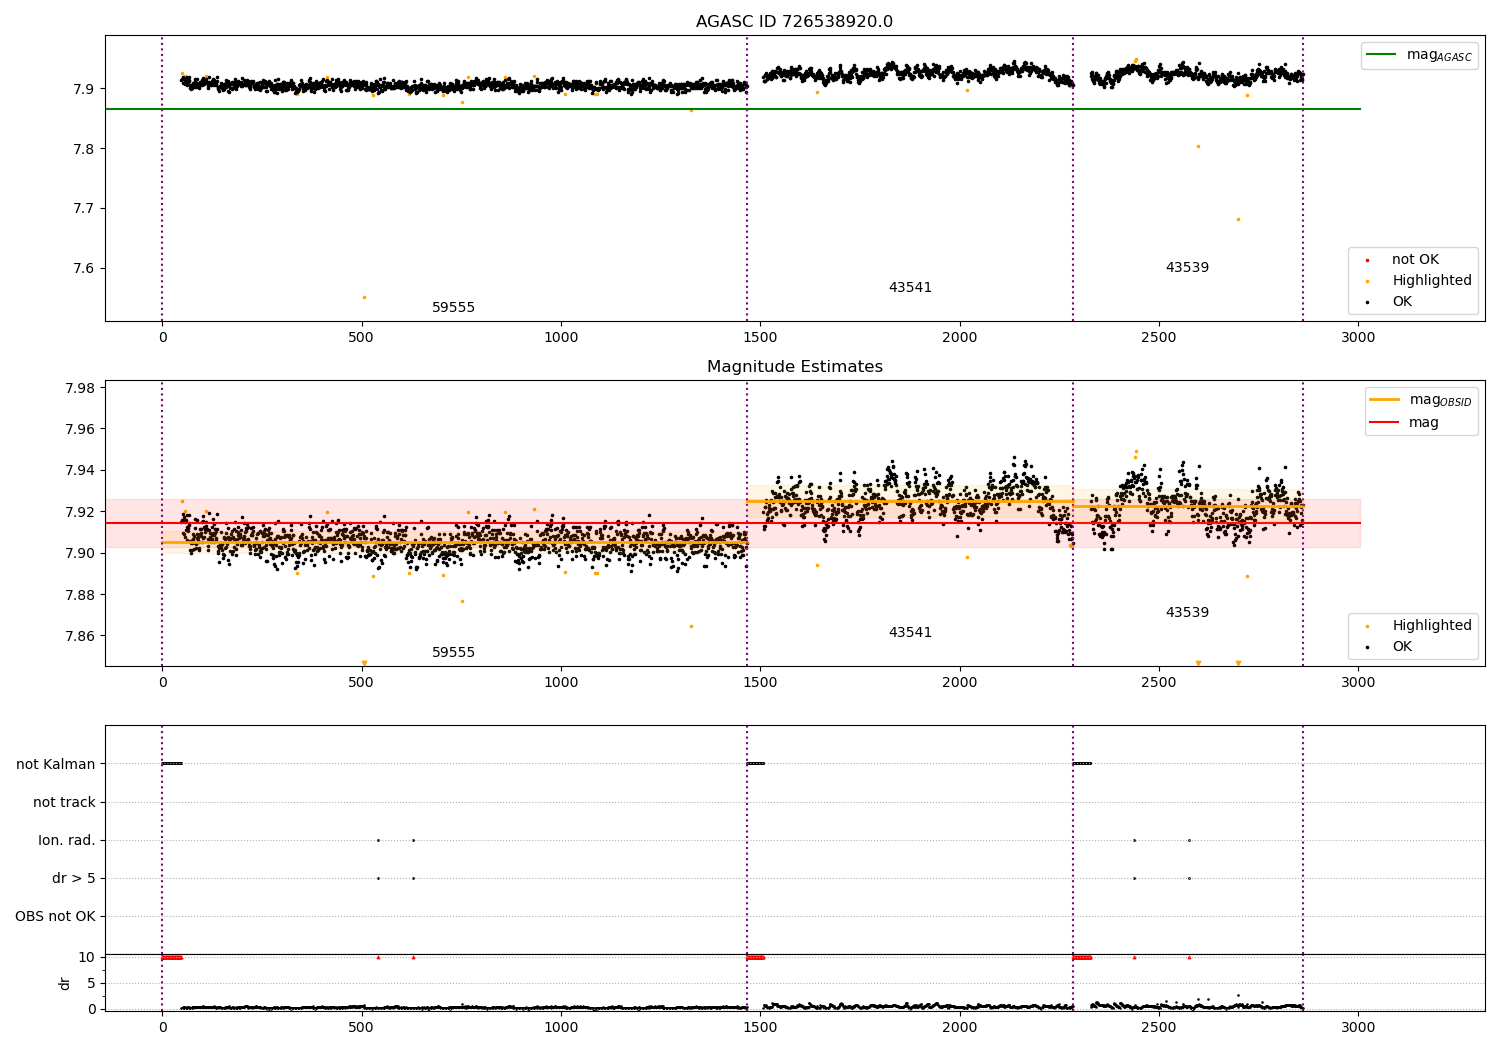This screenshot has width=1500, height=1050.
Task: Click the 'mag AGASC' legend label
Action: tap(1439, 55)
